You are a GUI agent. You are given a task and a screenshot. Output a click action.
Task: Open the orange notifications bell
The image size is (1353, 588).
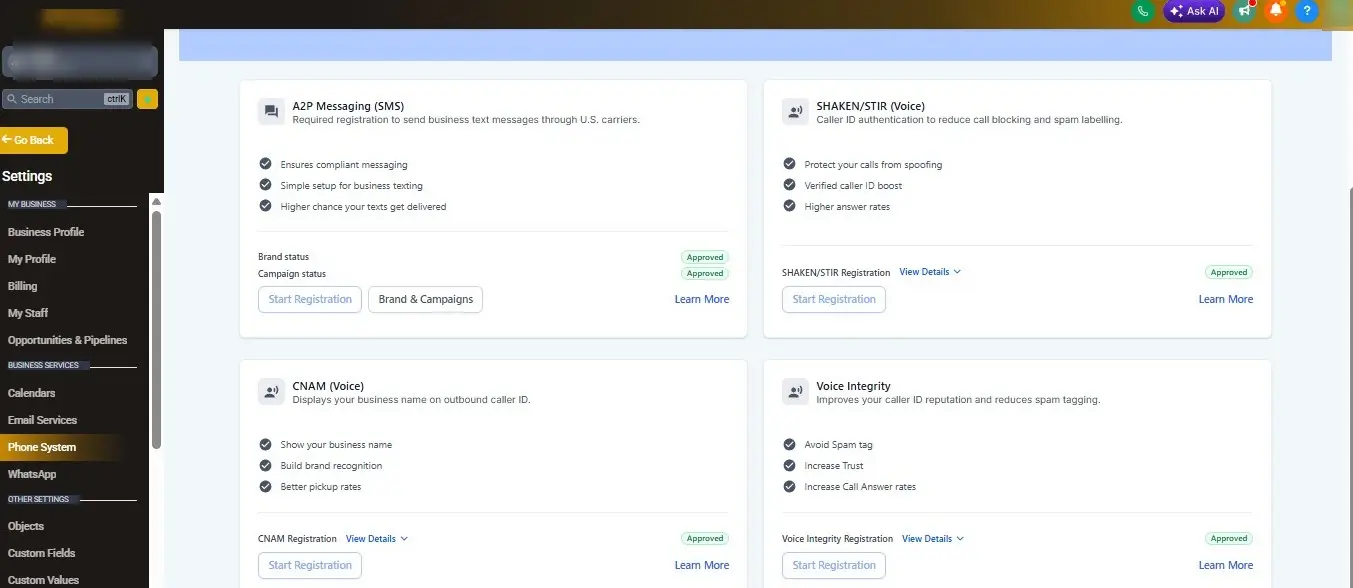tap(1275, 11)
